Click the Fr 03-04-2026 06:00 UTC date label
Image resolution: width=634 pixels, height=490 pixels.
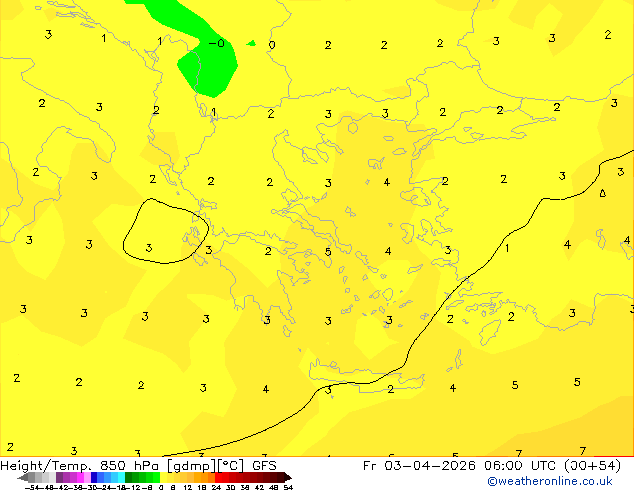(x=461, y=465)
